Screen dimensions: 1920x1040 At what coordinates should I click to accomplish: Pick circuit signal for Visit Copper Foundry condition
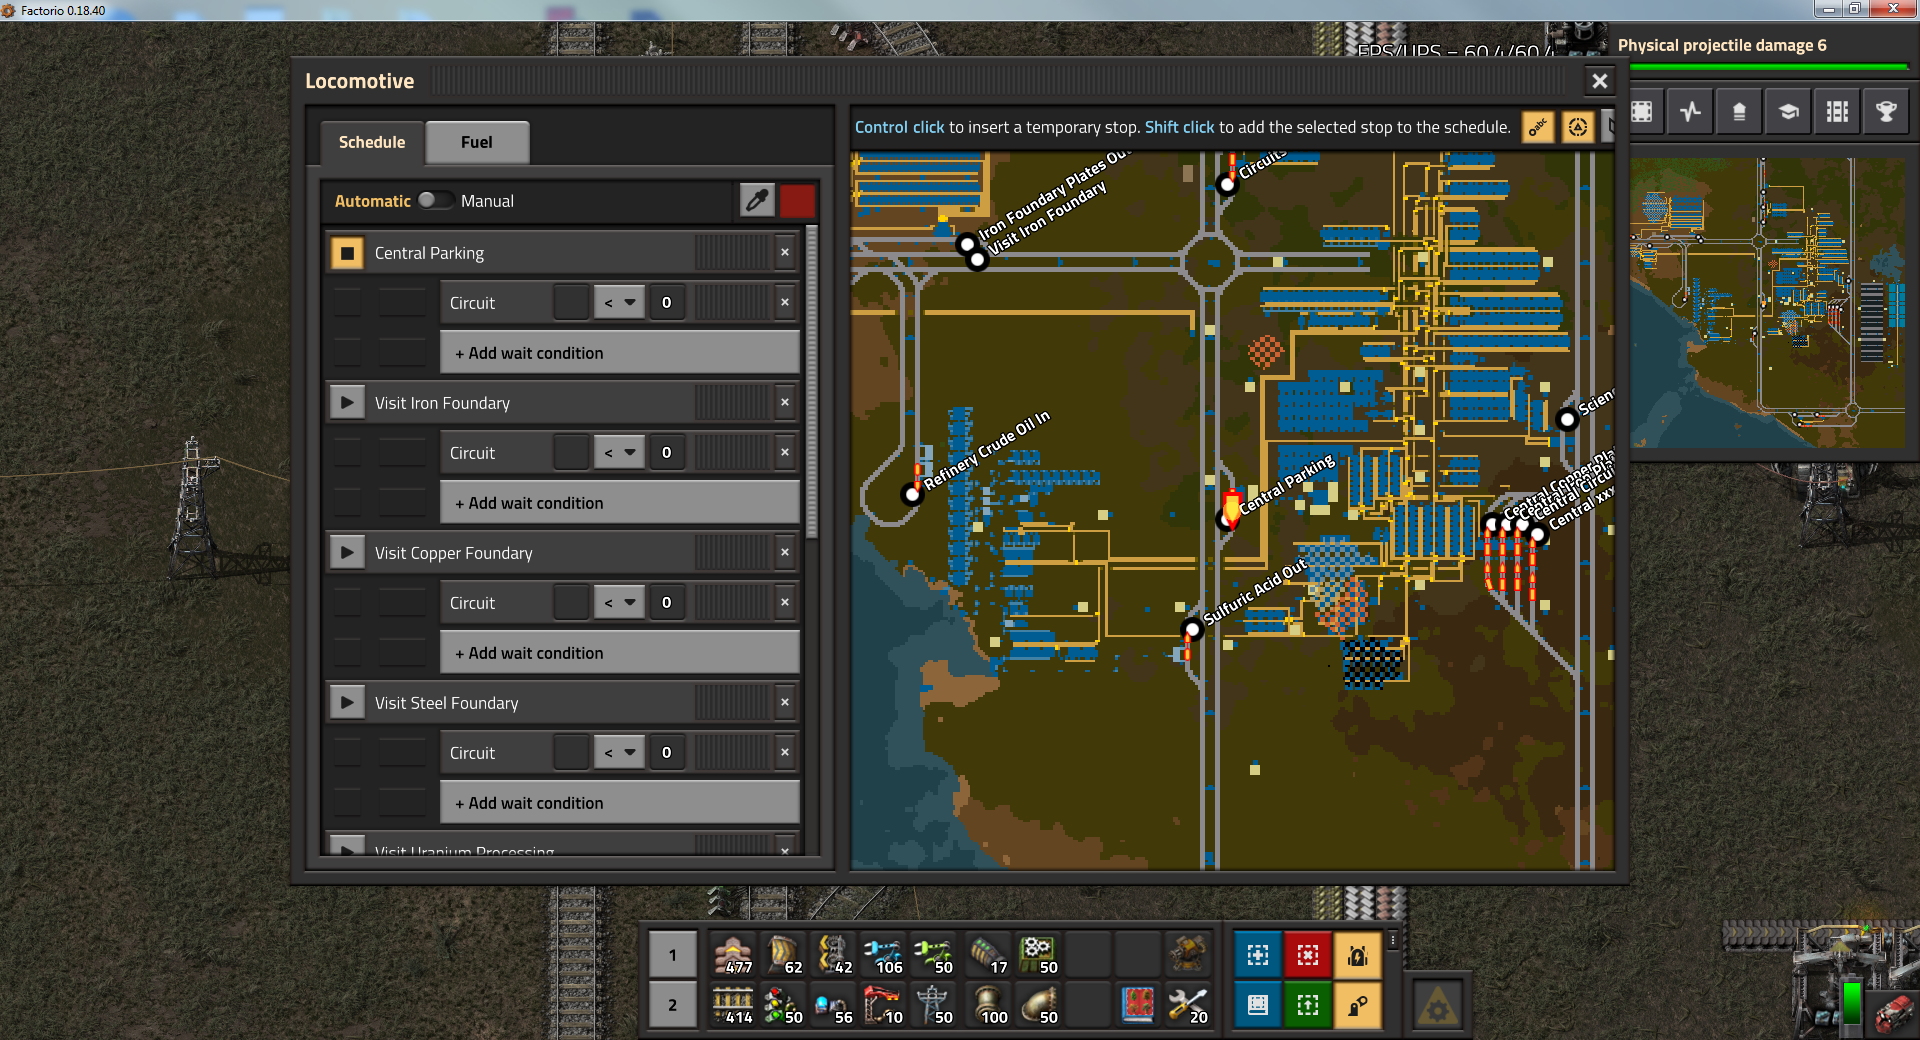[x=571, y=603]
